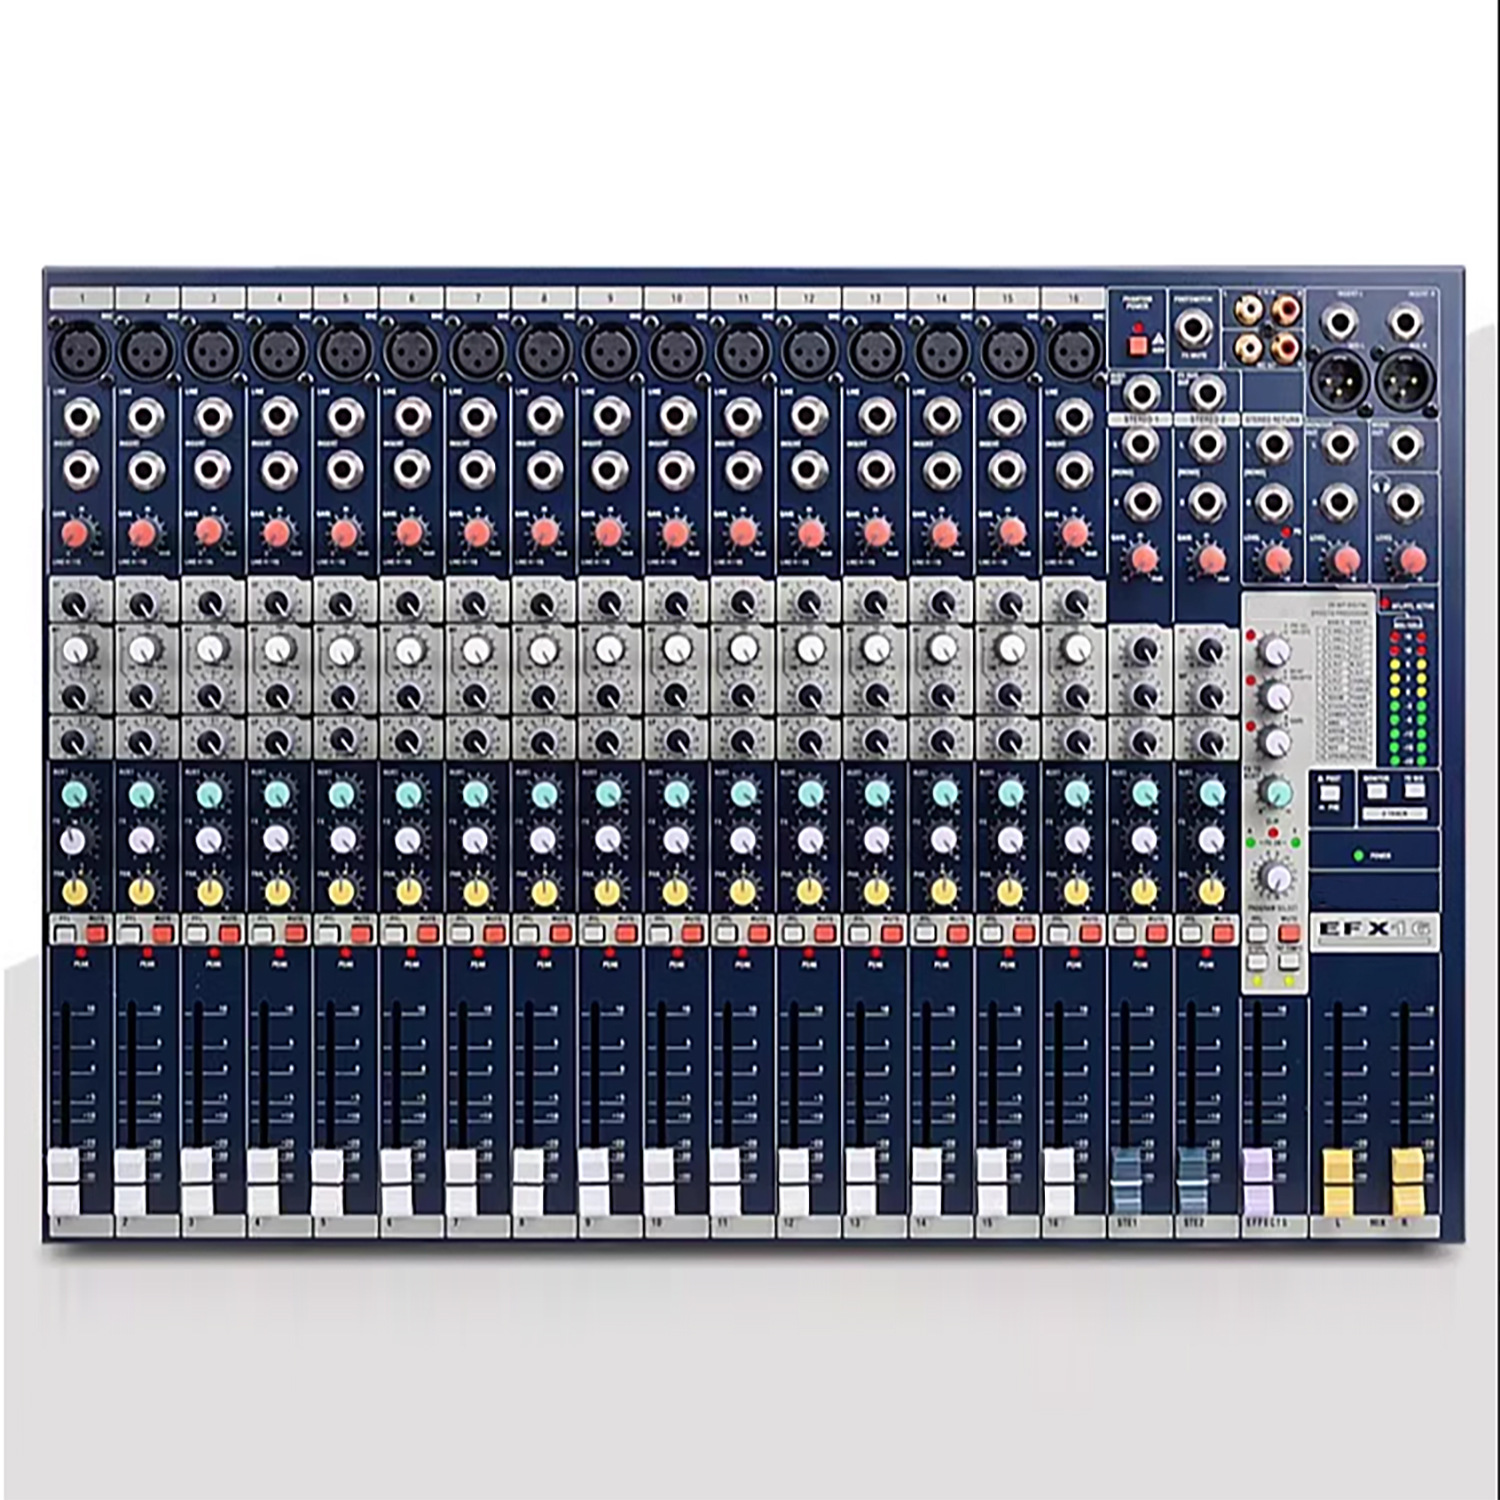
Task: Toggle the channel 8 PFL button
Action: pyautogui.click(x=527, y=935)
